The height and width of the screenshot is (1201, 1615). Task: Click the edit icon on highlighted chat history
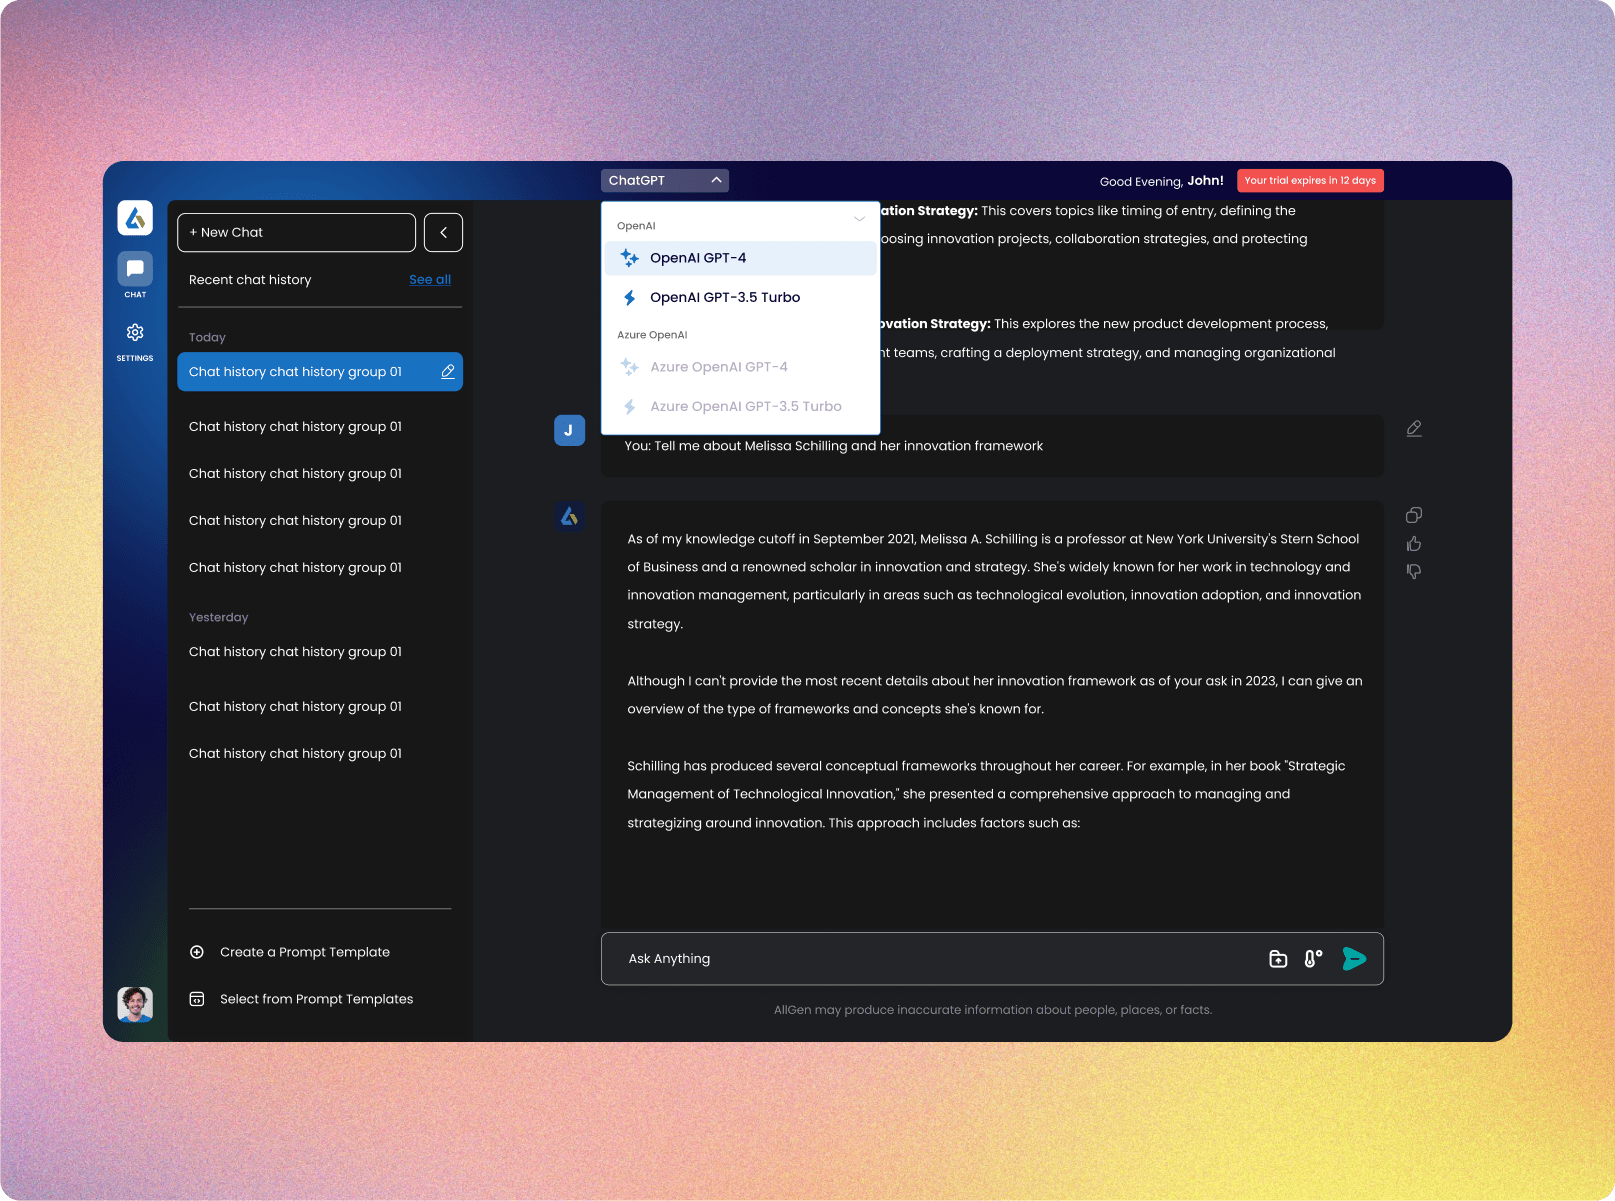tap(448, 372)
